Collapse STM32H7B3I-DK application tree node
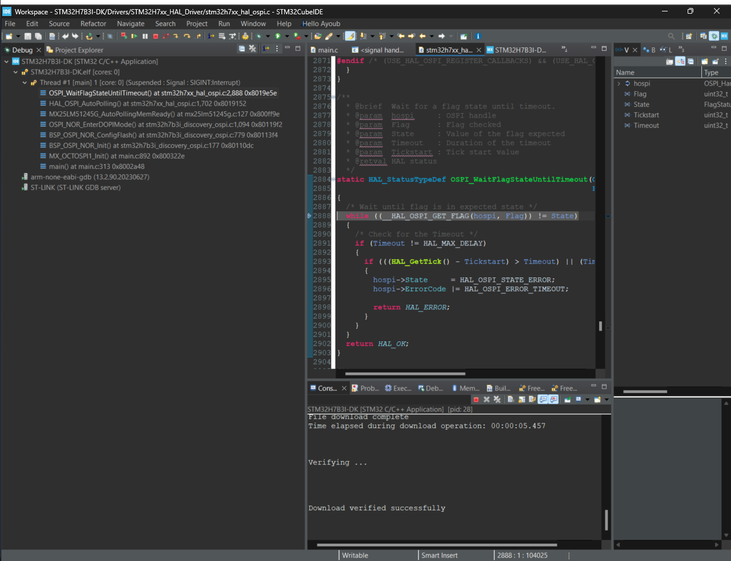Screen dimensions: 731x561 7,62
